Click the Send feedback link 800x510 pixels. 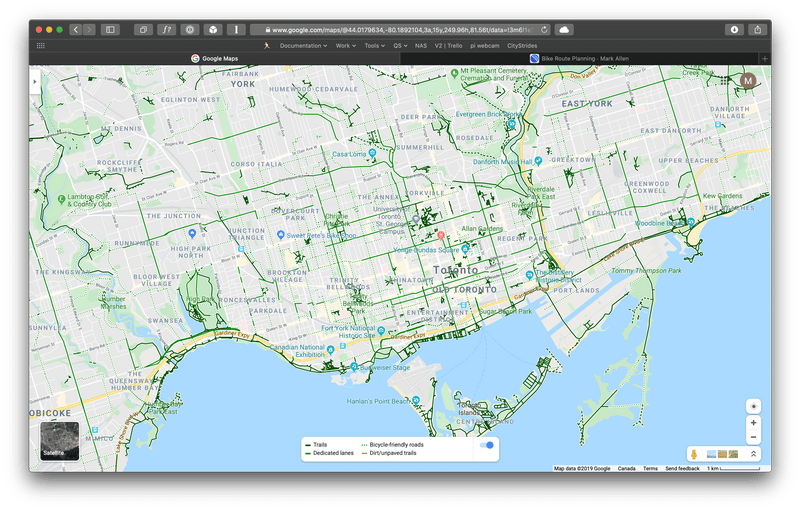point(682,468)
